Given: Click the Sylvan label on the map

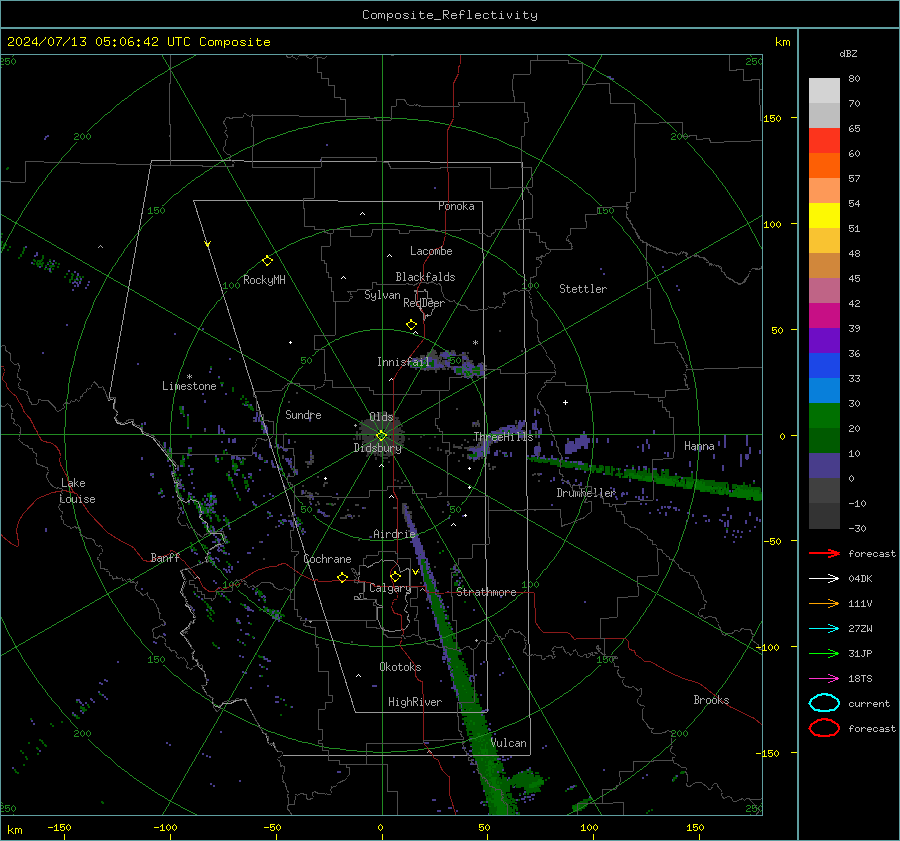Looking at the screenshot, I should tap(382, 295).
